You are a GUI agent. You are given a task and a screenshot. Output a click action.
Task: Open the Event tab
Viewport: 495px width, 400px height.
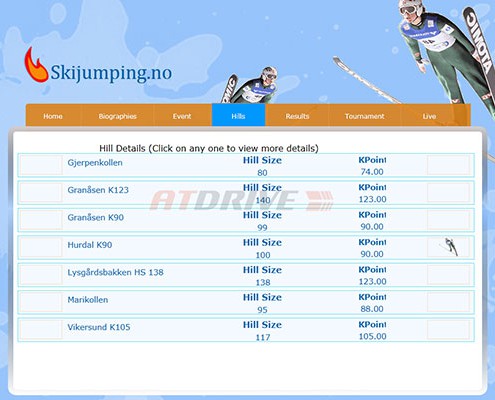coord(182,116)
